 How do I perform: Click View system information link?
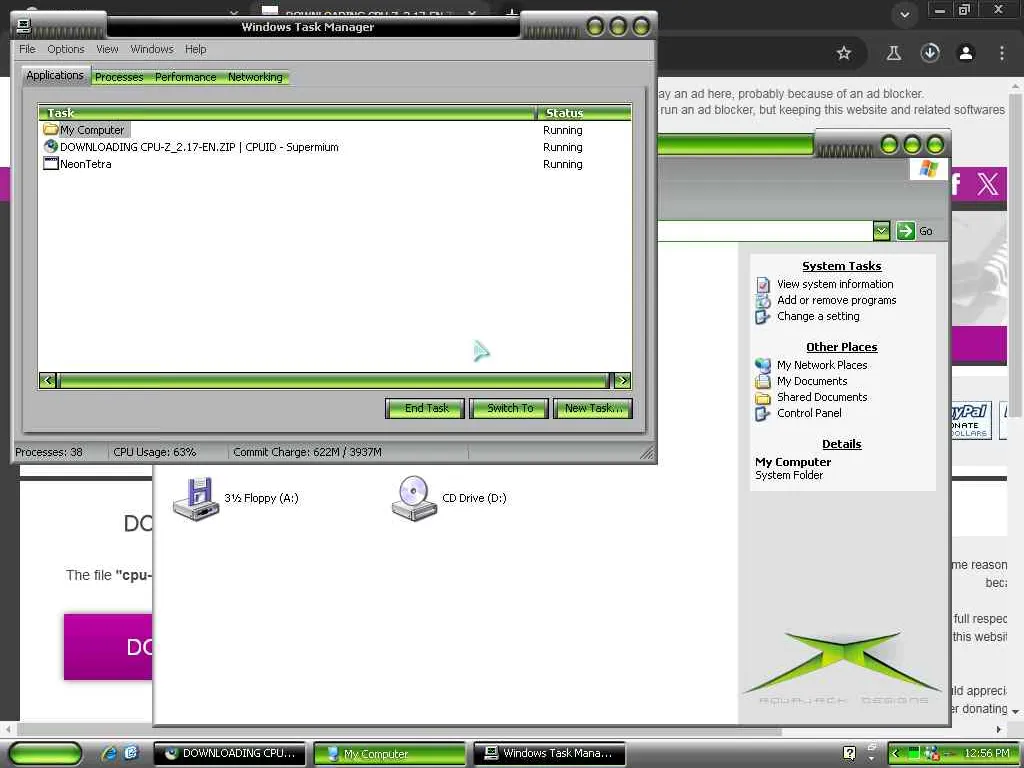(835, 284)
